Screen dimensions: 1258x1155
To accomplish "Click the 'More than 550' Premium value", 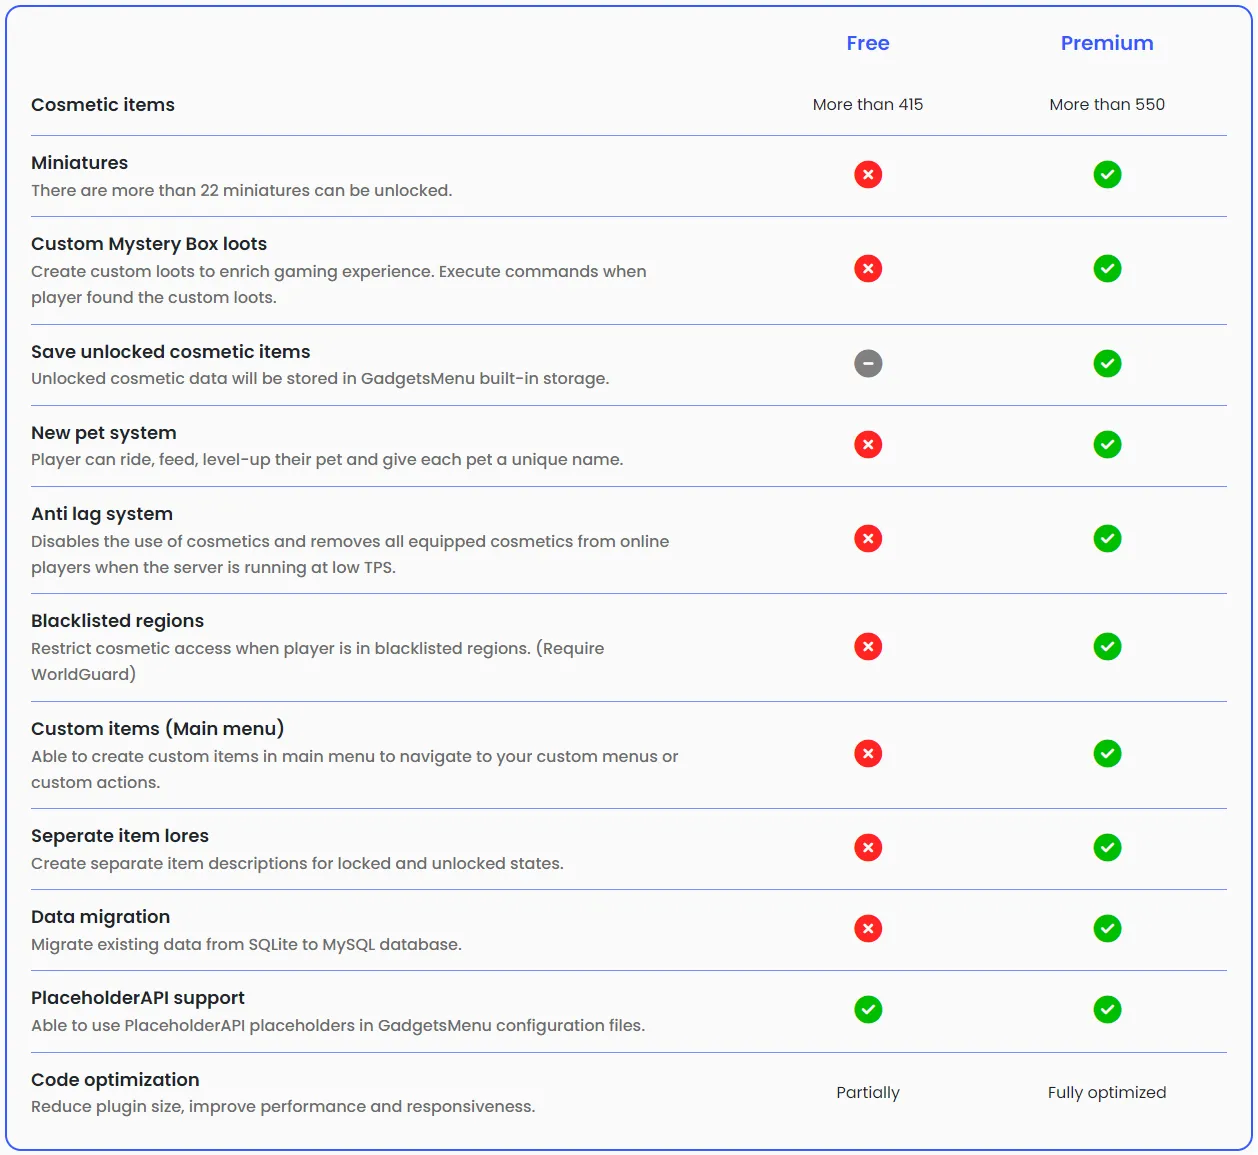I will (x=1106, y=104).
